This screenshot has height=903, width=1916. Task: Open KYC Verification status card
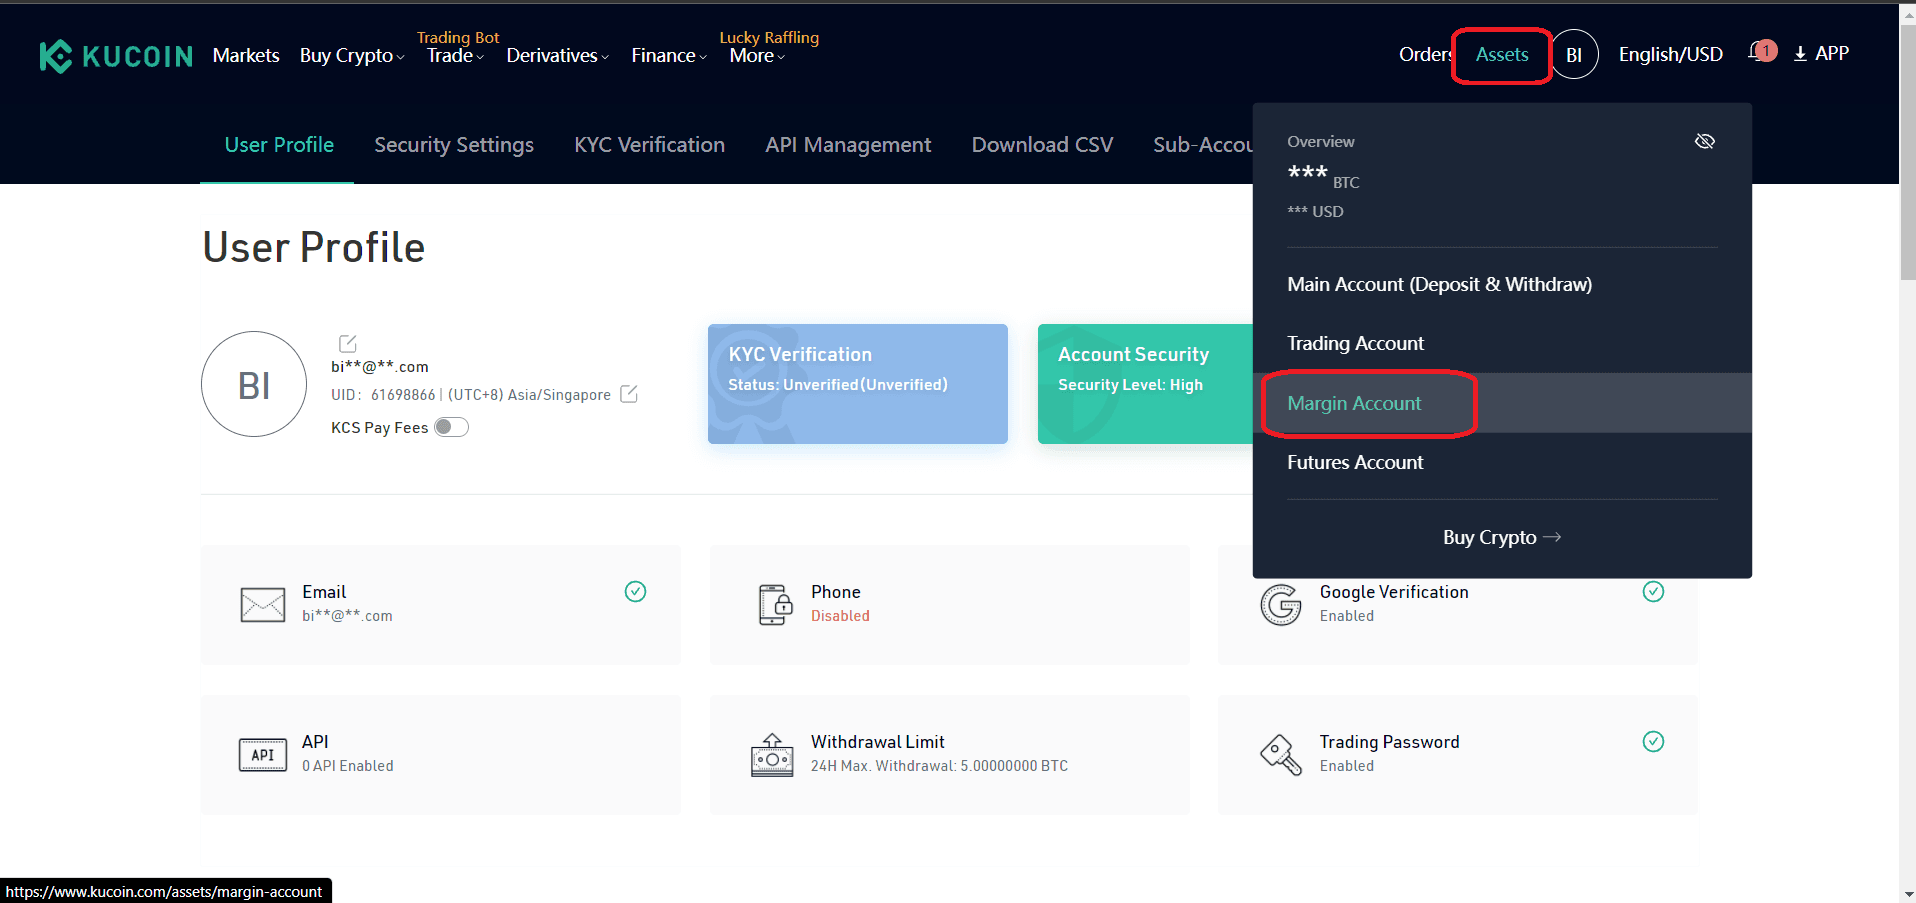[x=857, y=384]
